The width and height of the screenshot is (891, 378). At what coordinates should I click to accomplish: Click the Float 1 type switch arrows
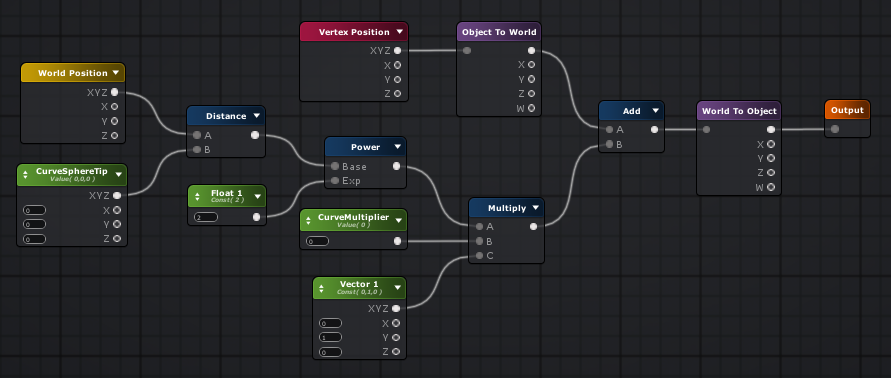point(198,197)
